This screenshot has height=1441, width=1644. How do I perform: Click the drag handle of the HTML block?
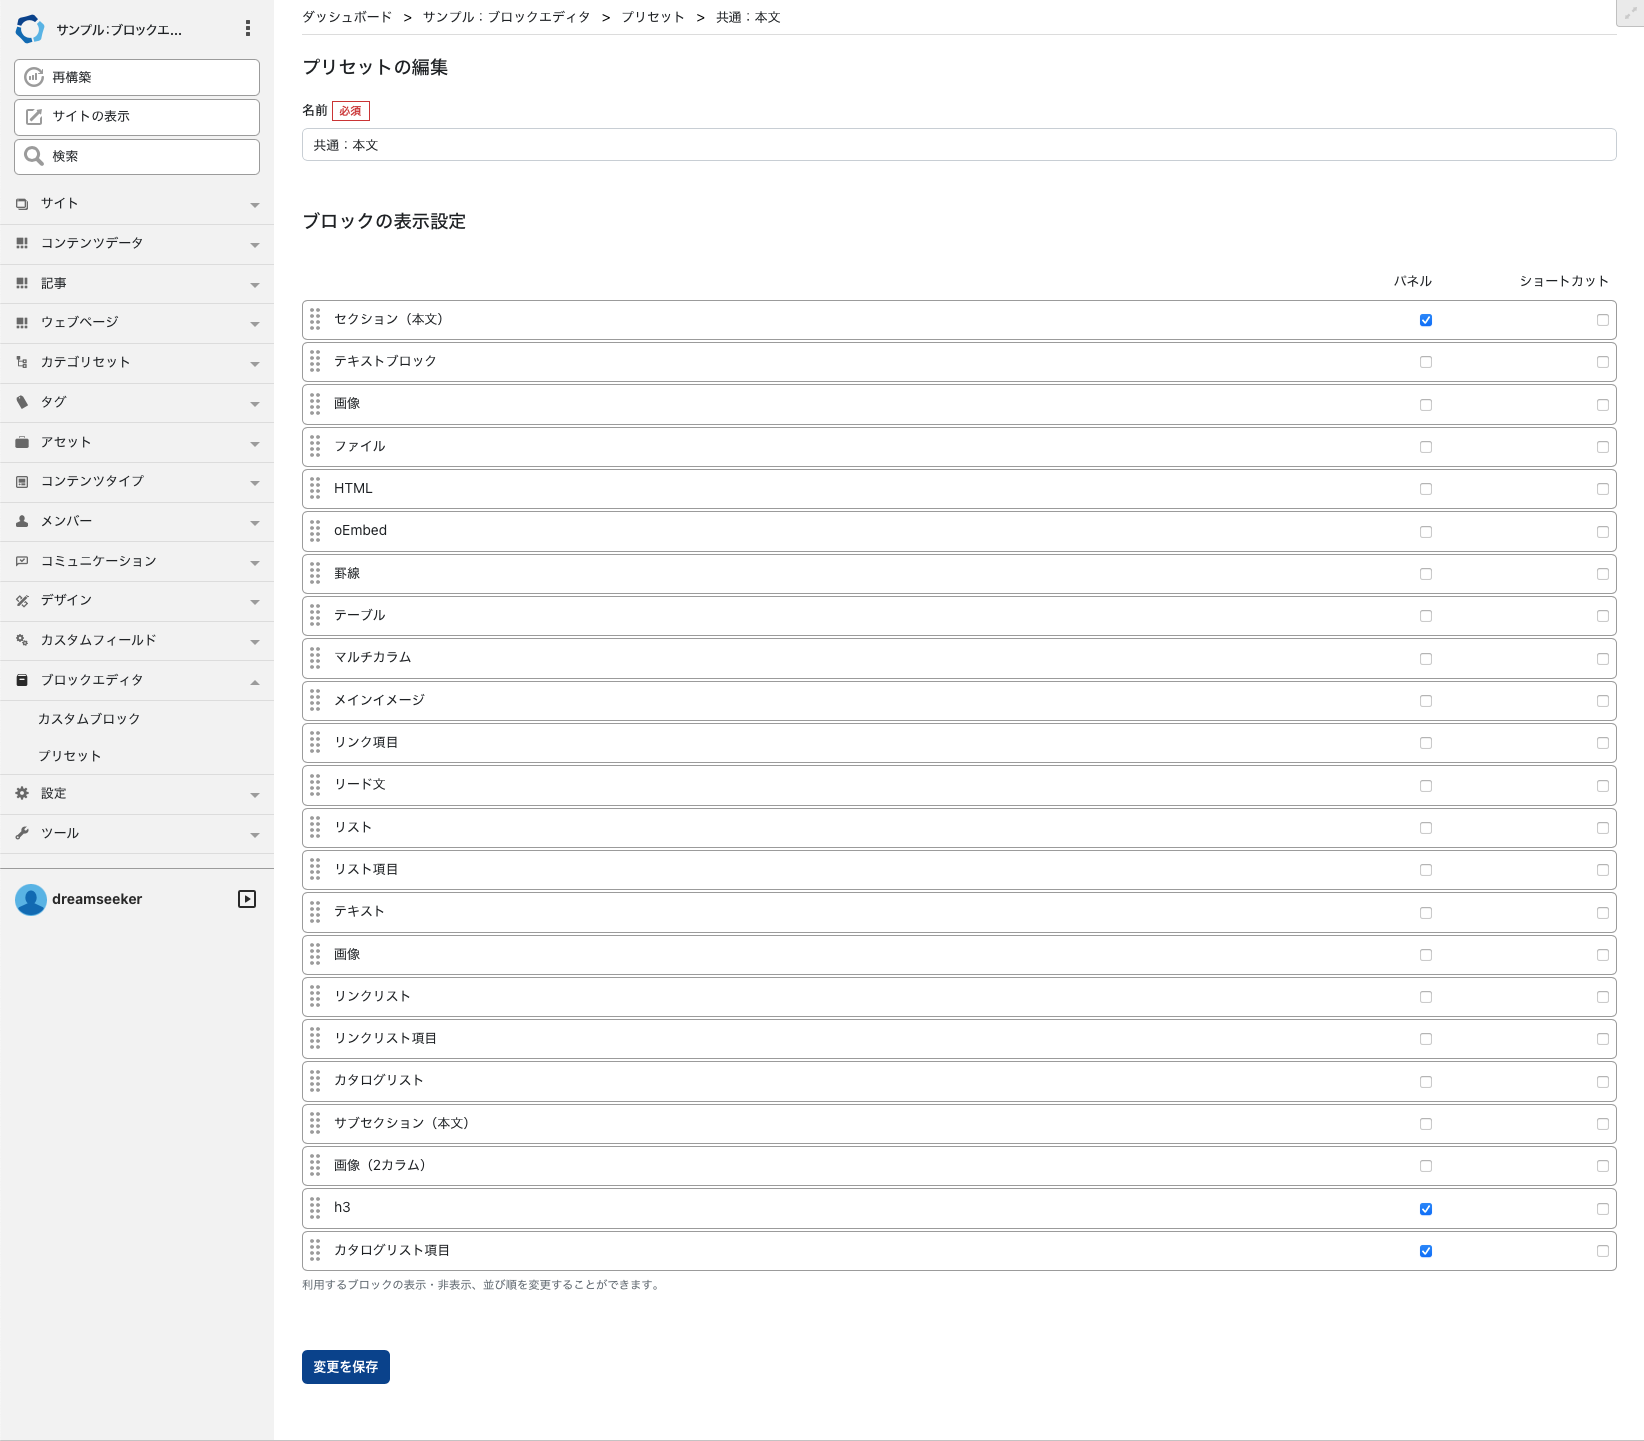click(315, 488)
